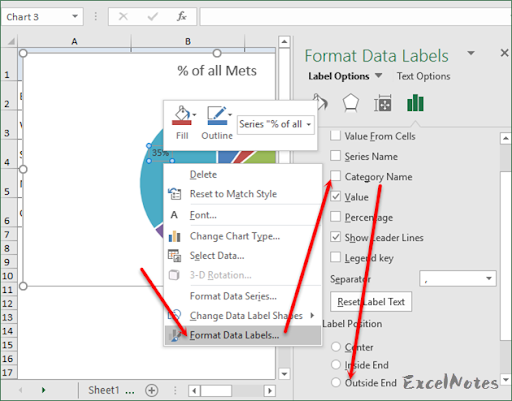
Task: Select the Inside End label position
Action: click(336, 364)
